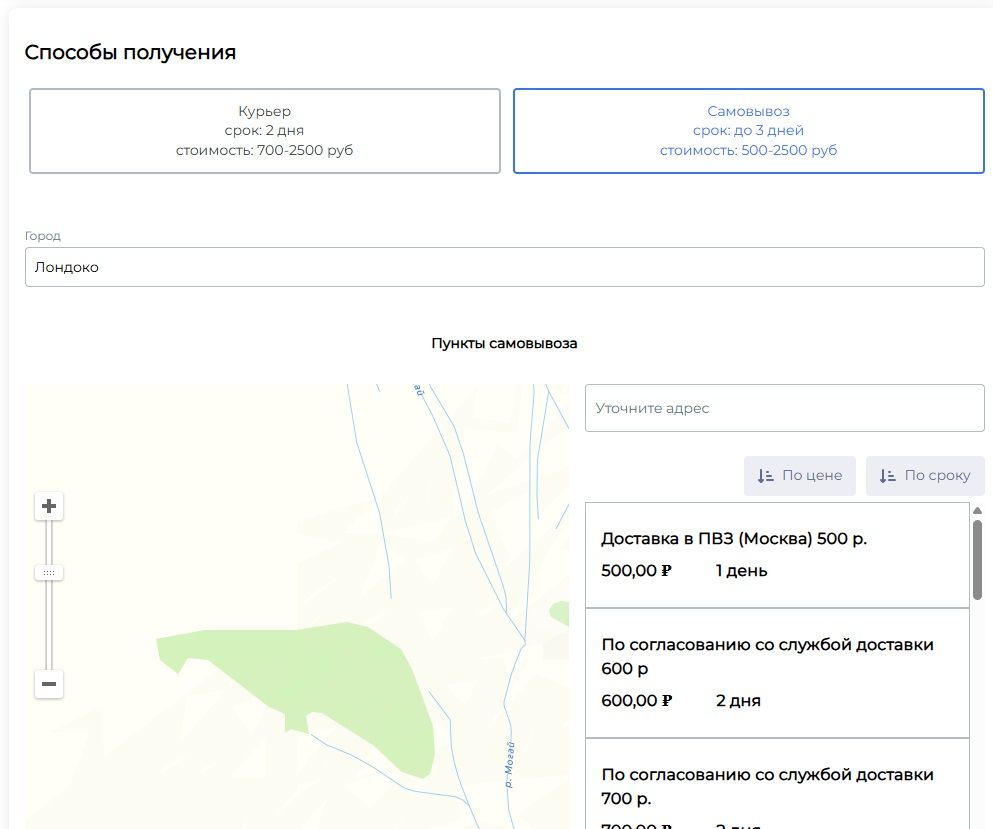Click the sort icon in По цене

tap(766, 476)
